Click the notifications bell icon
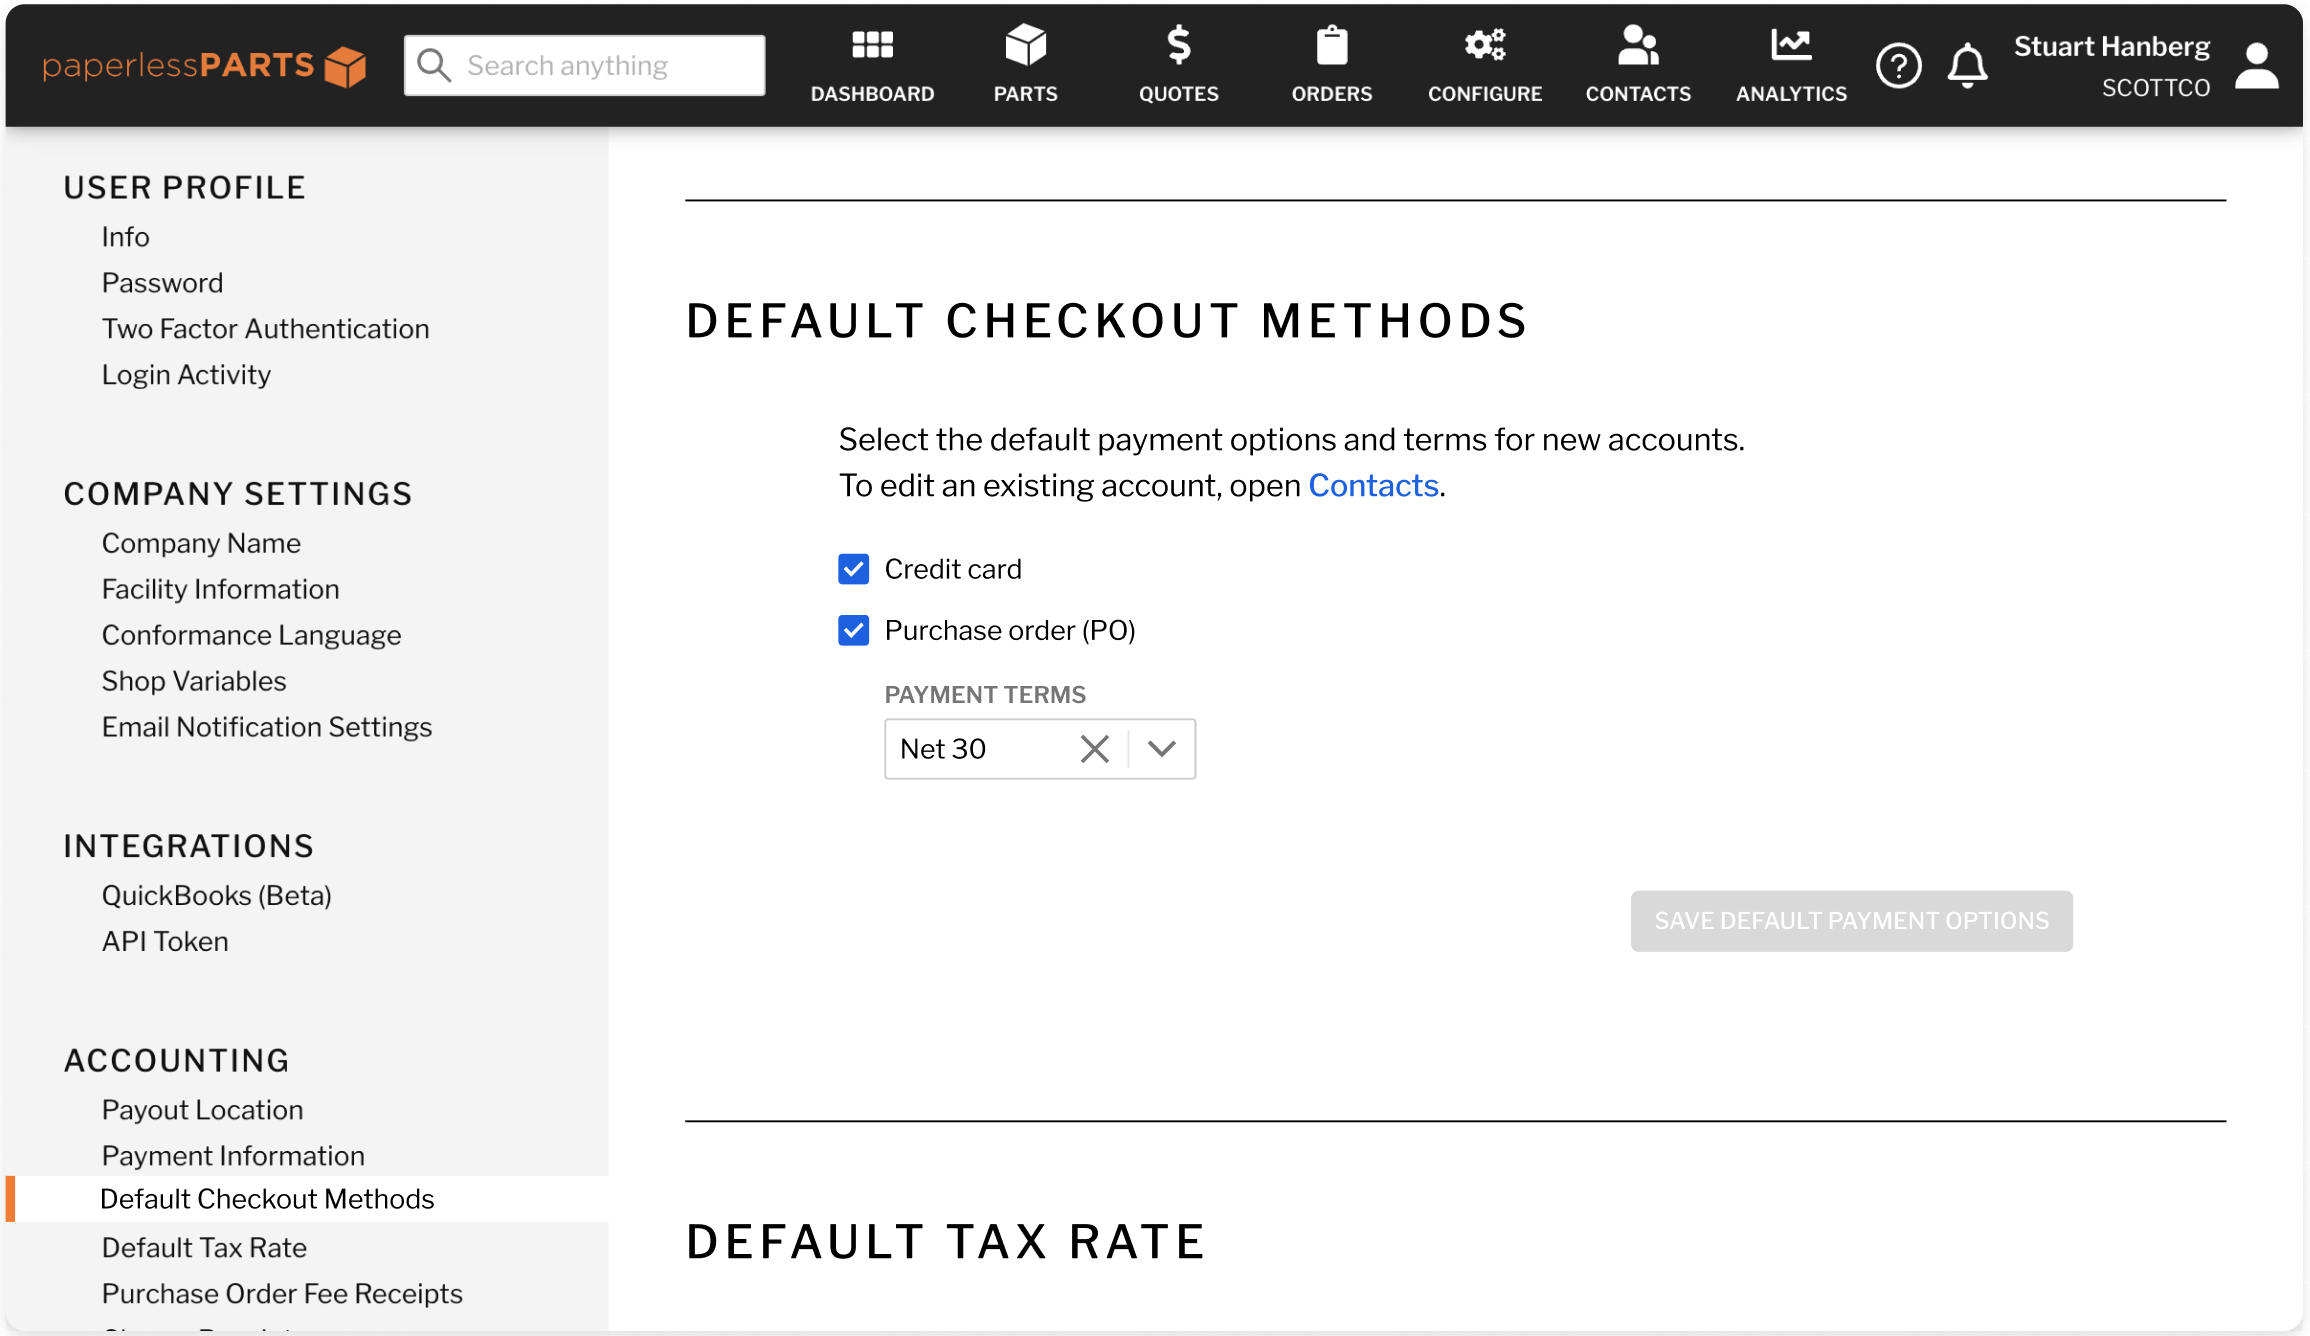Screen dimensions: 2310x1336 [x=1967, y=64]
